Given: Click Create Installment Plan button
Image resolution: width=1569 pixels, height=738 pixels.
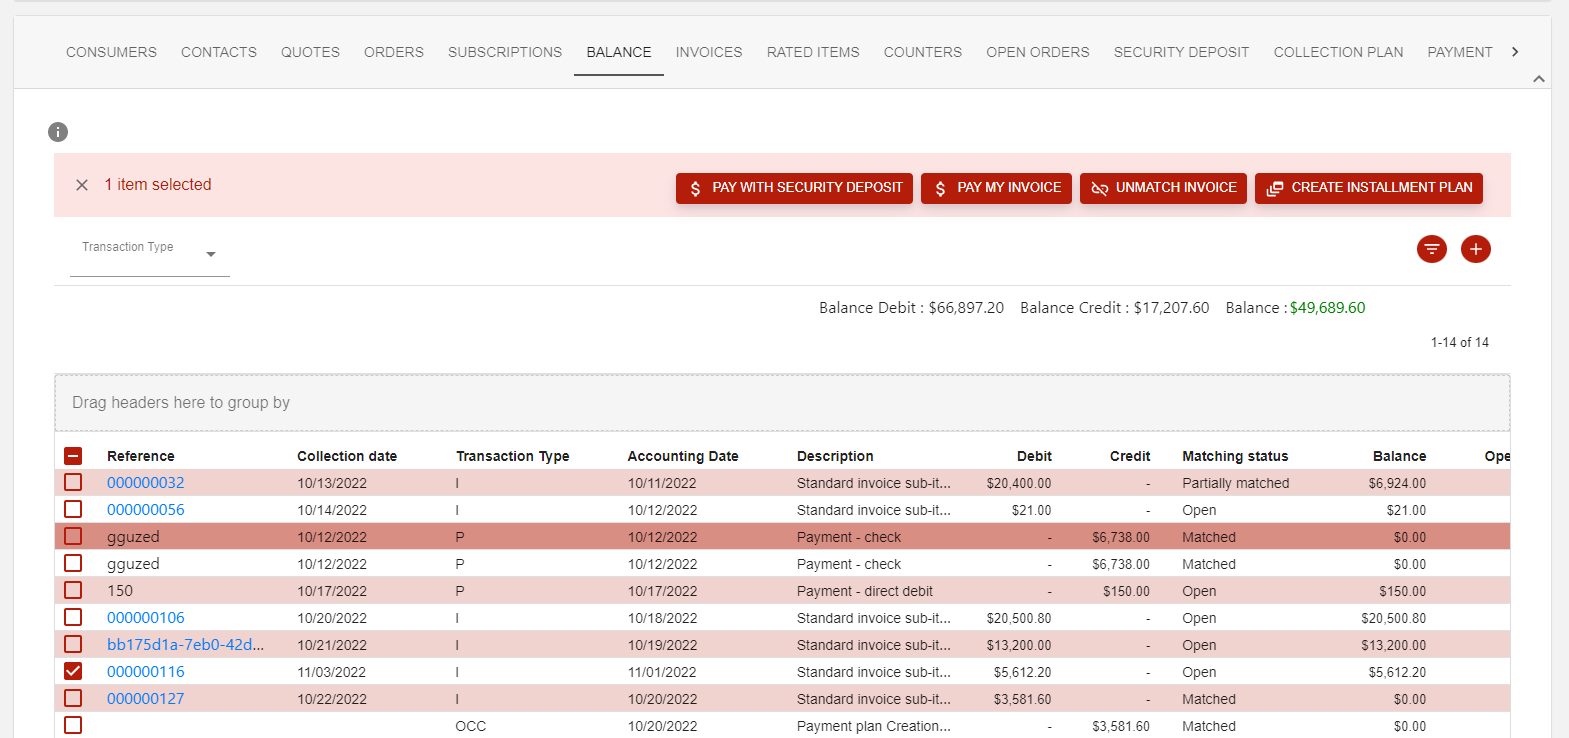Looking at the screenshot, I should tap(1368, 188).
